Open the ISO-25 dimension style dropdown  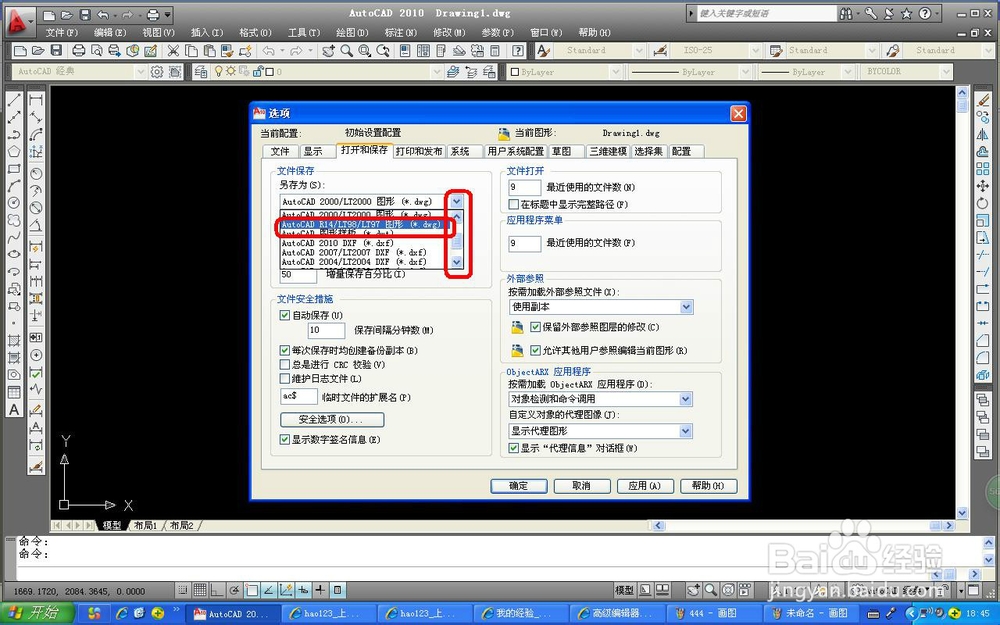tap(756, 50)
